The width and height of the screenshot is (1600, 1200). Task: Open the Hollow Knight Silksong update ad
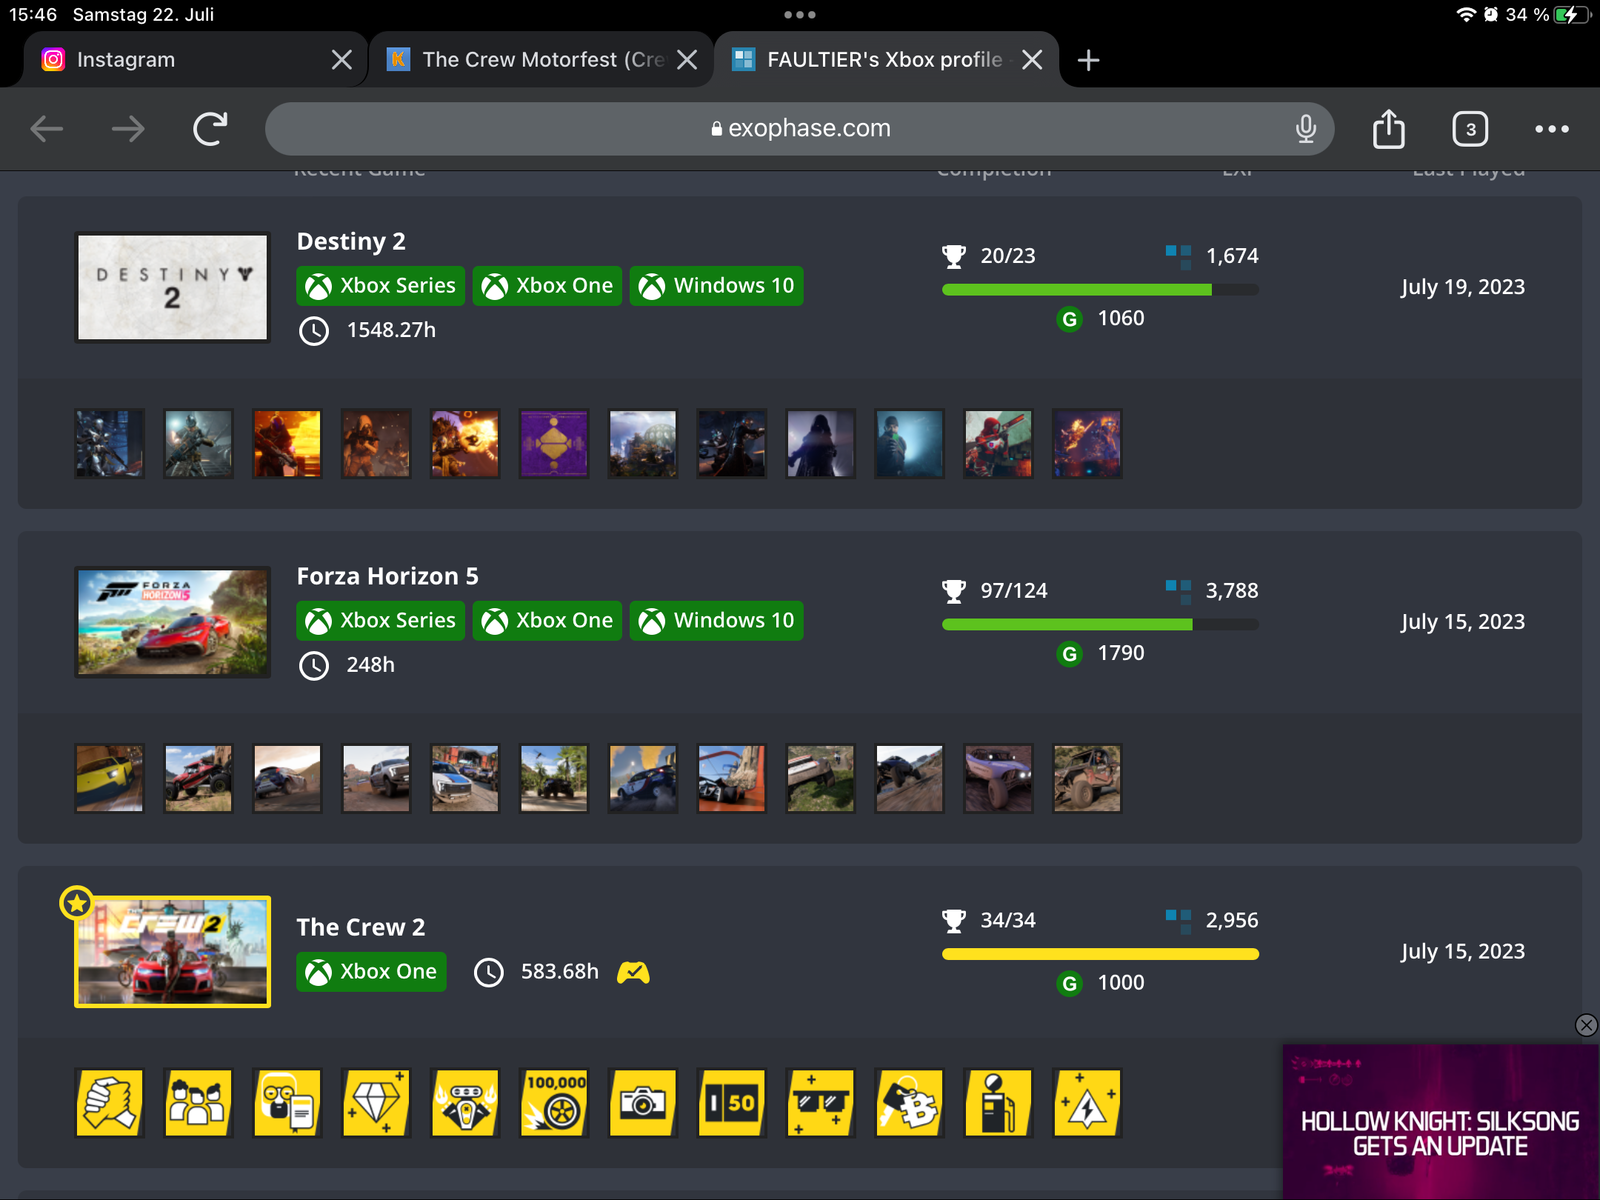1441,1122
